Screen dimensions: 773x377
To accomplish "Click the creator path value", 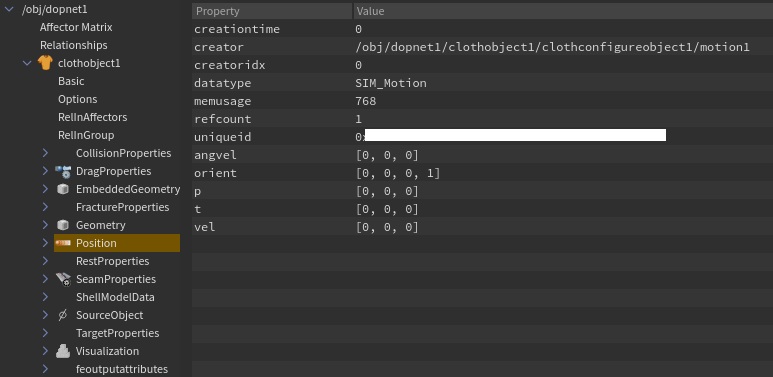I will pos(552,47).
